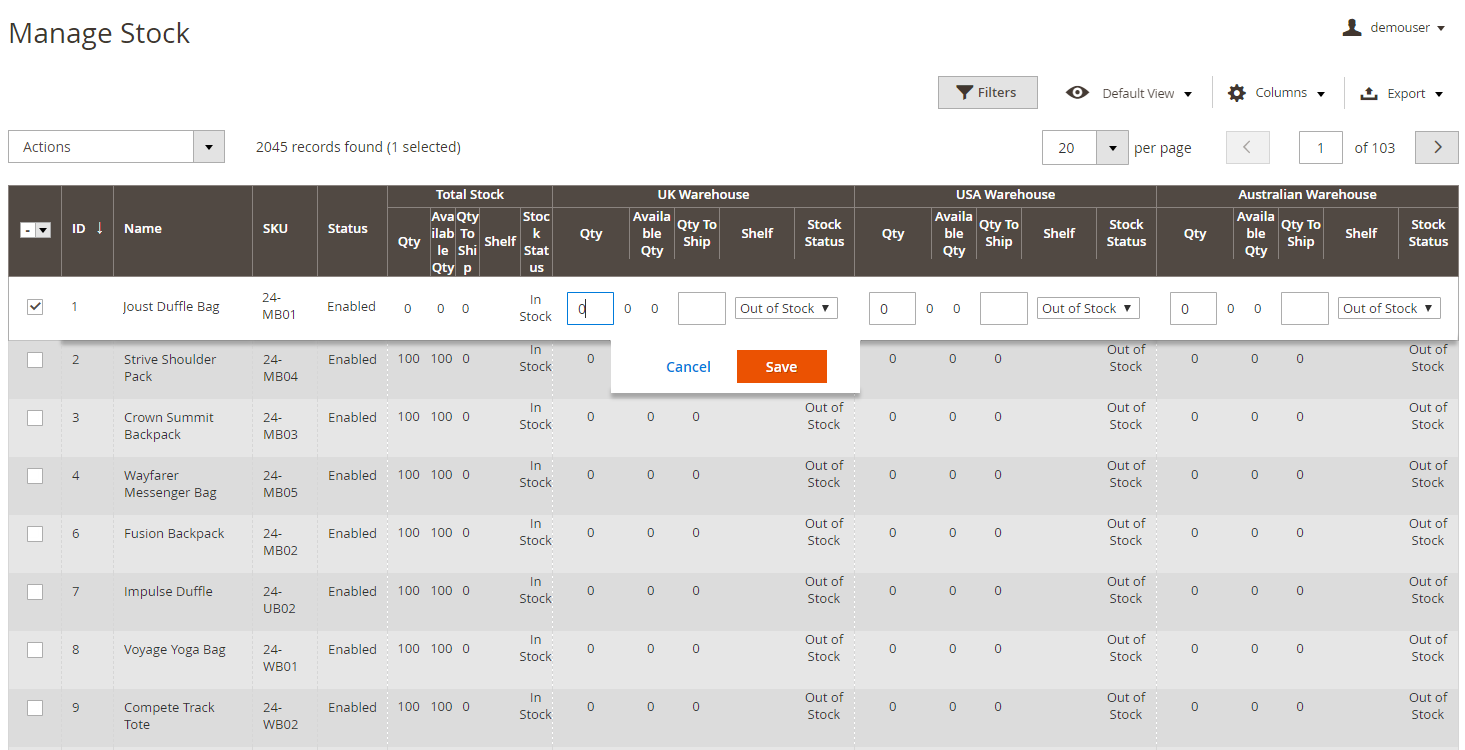Expand the per page count dropdown
1465x750 pixels.
1112,147
